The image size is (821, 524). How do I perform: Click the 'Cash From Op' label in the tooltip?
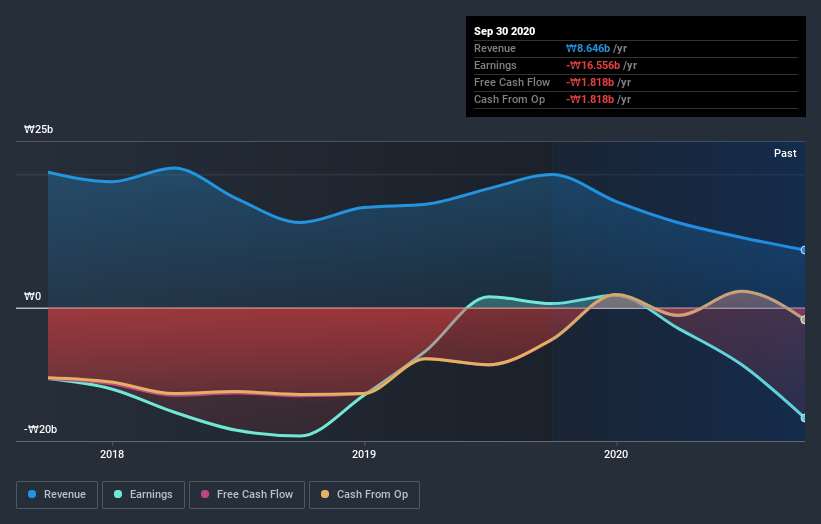click(509, 99)
